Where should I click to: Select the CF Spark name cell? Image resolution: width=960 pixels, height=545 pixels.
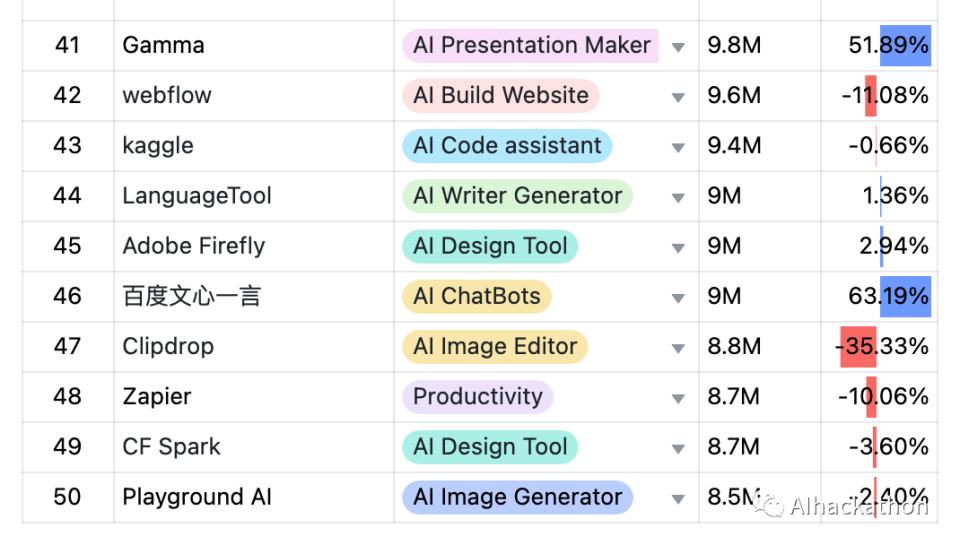[x=253, y=447]
